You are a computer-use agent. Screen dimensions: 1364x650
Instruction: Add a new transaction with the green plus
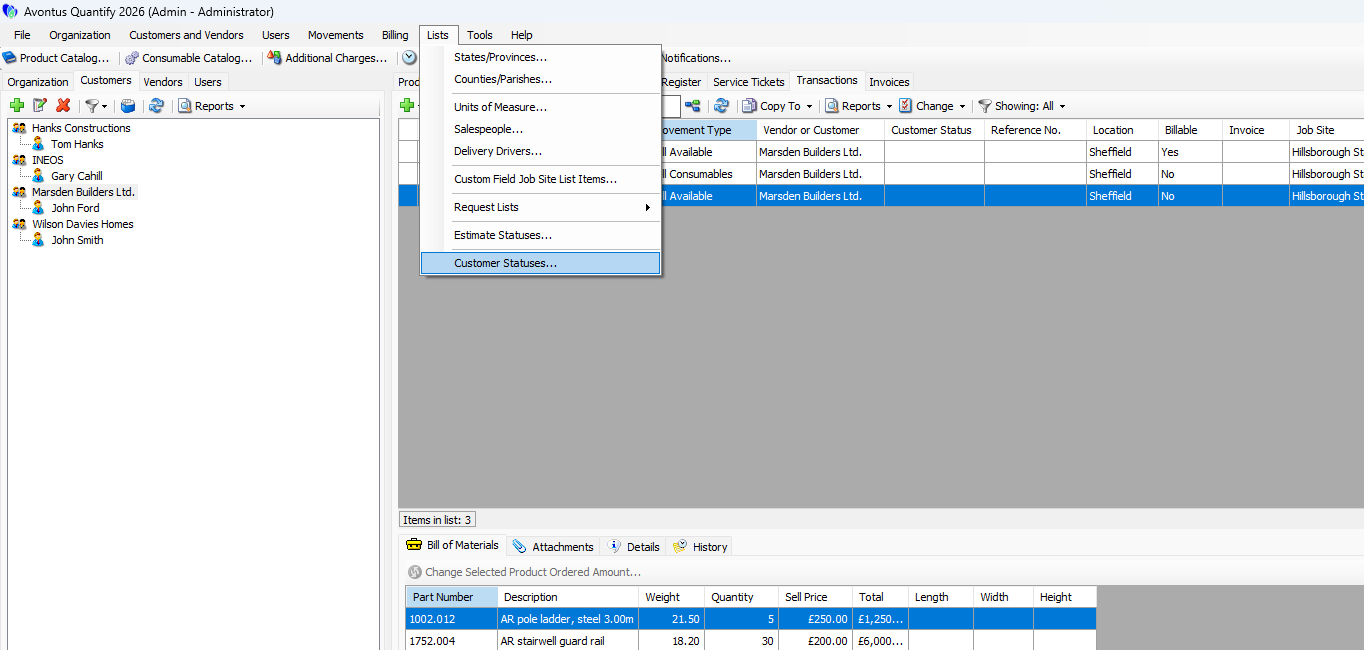coord(407,106)
